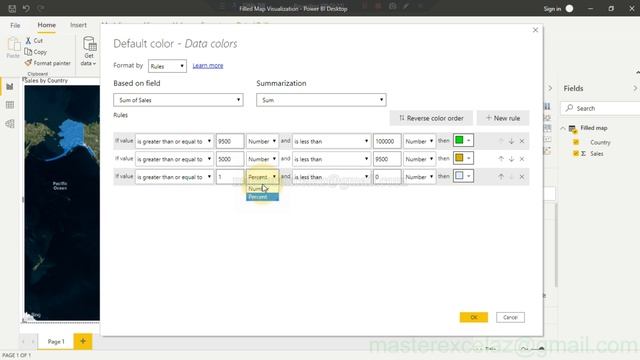Viewport: 640px width, 360px height.
Task: Click the Save icon in title bar
Action: coord(12,8)
